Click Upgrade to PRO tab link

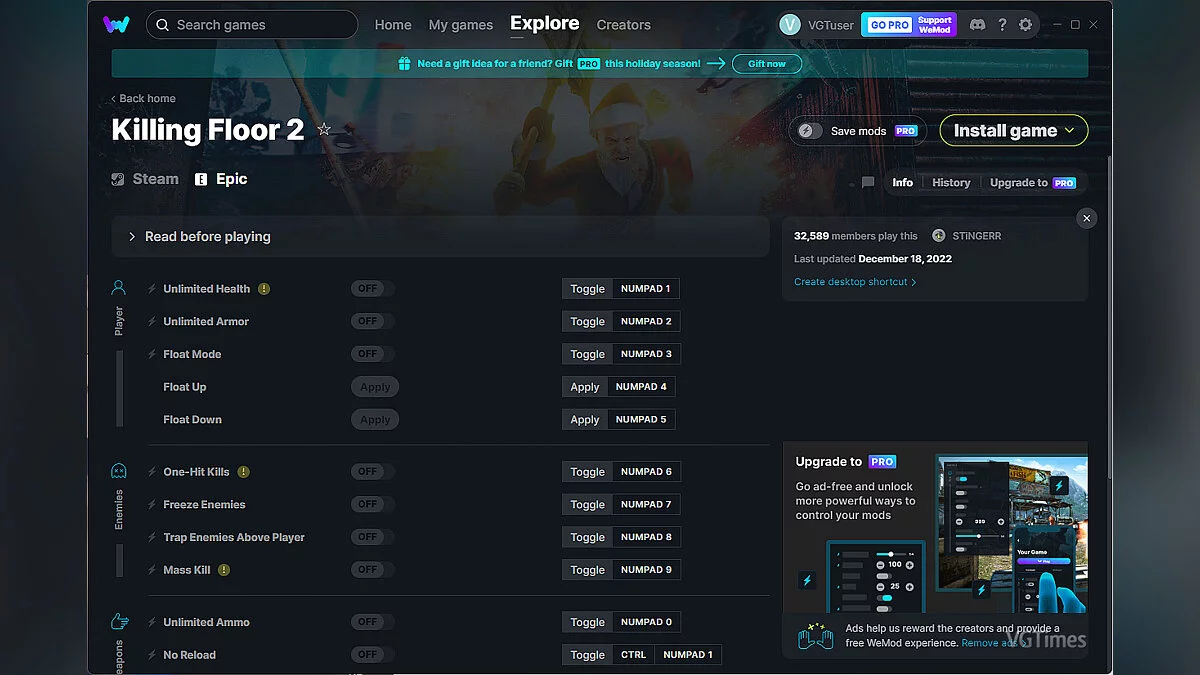pos(1033,183)
